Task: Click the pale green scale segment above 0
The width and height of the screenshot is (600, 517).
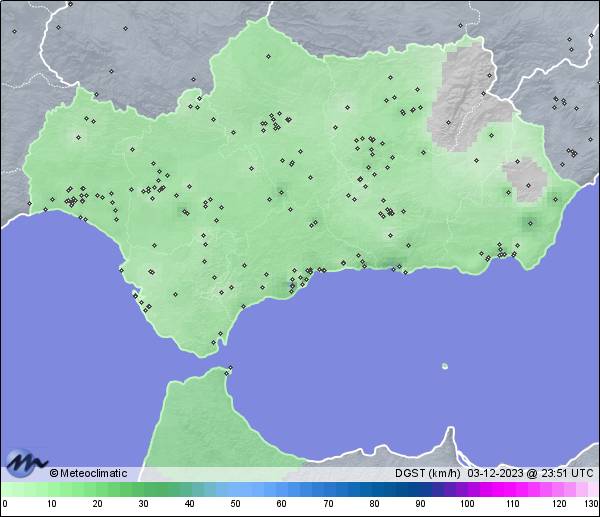Action: [x=8, y=489]
